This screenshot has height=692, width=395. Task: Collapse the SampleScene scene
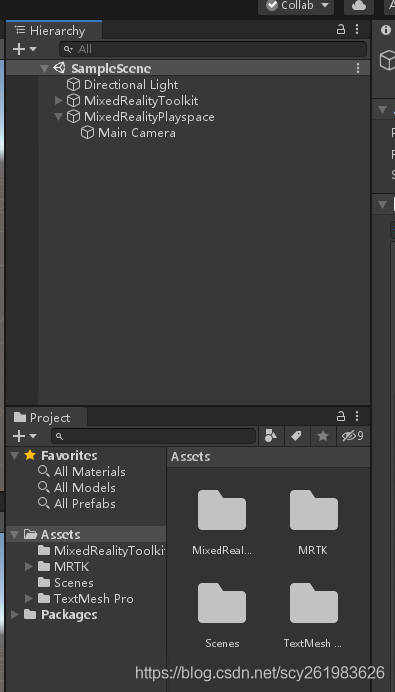44,68
